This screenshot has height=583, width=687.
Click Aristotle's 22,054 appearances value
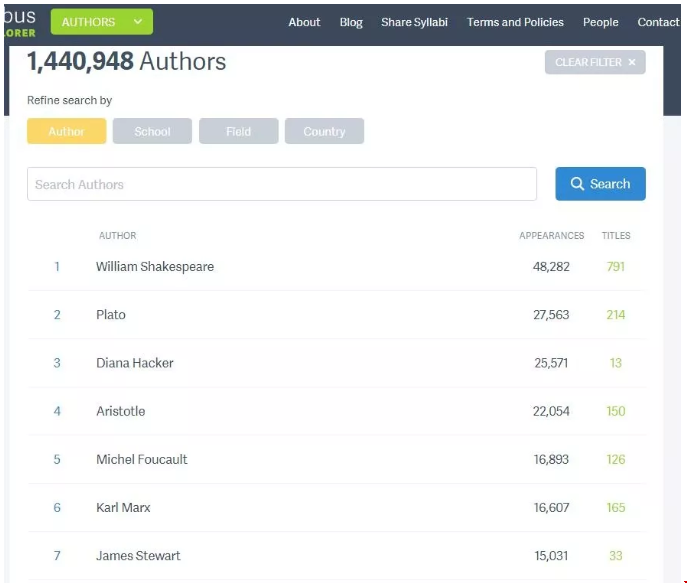click(x=551, y=411)
